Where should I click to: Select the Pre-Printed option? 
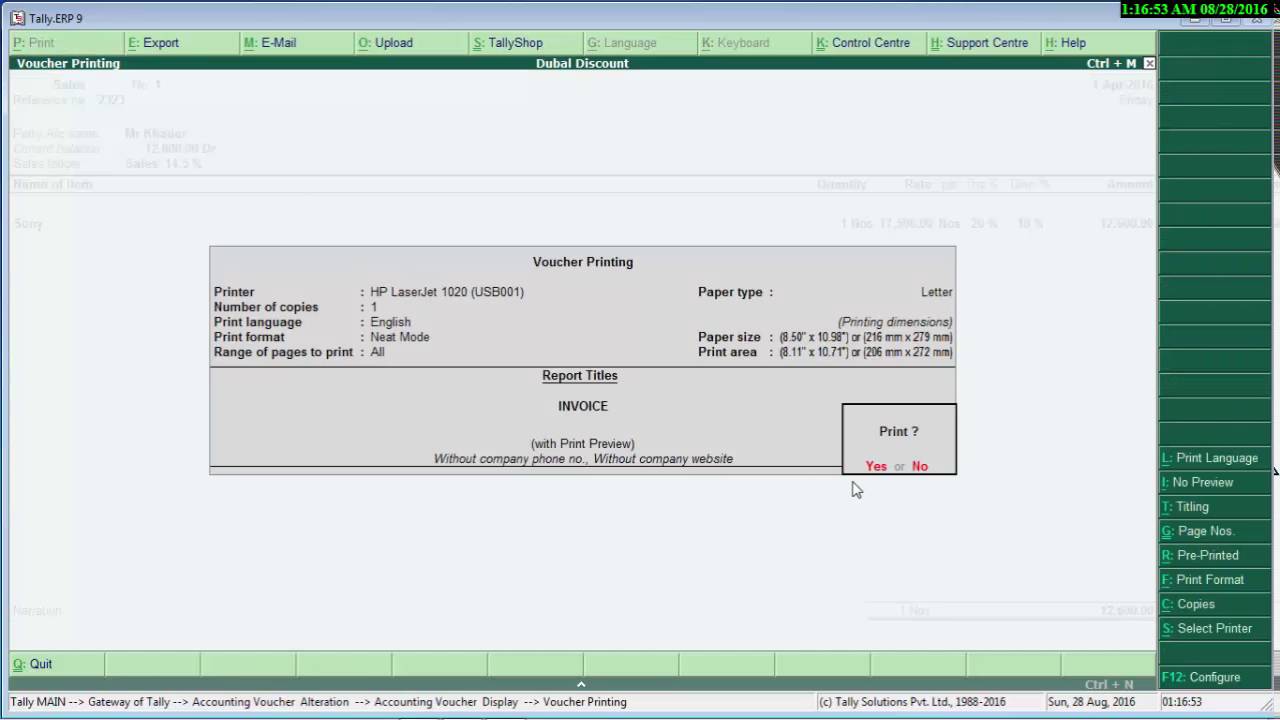1214,555
